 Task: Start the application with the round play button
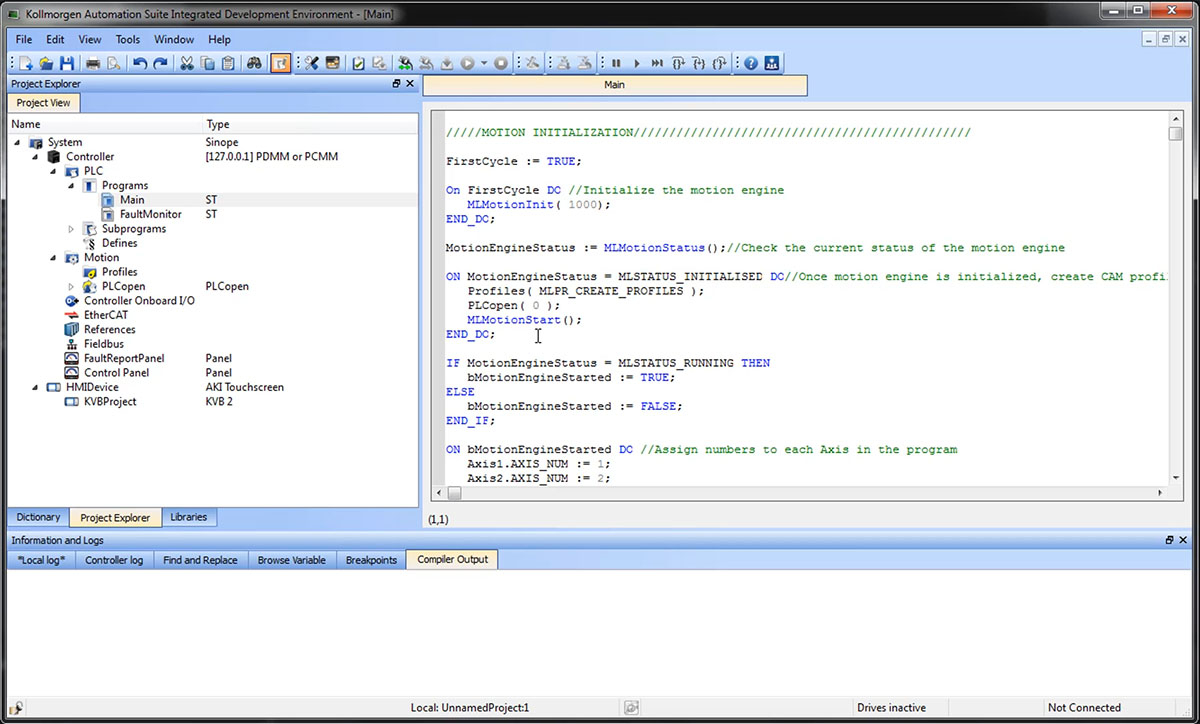click(x=467, y=63)
